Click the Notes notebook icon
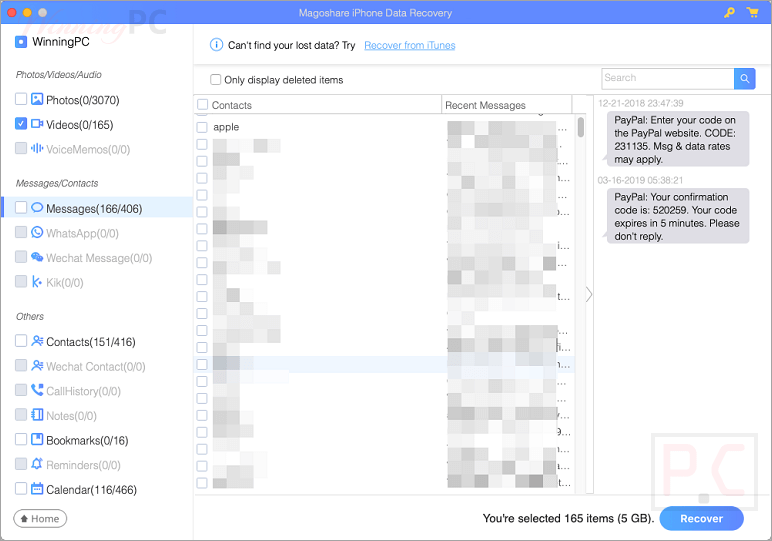 coord(37,414)
